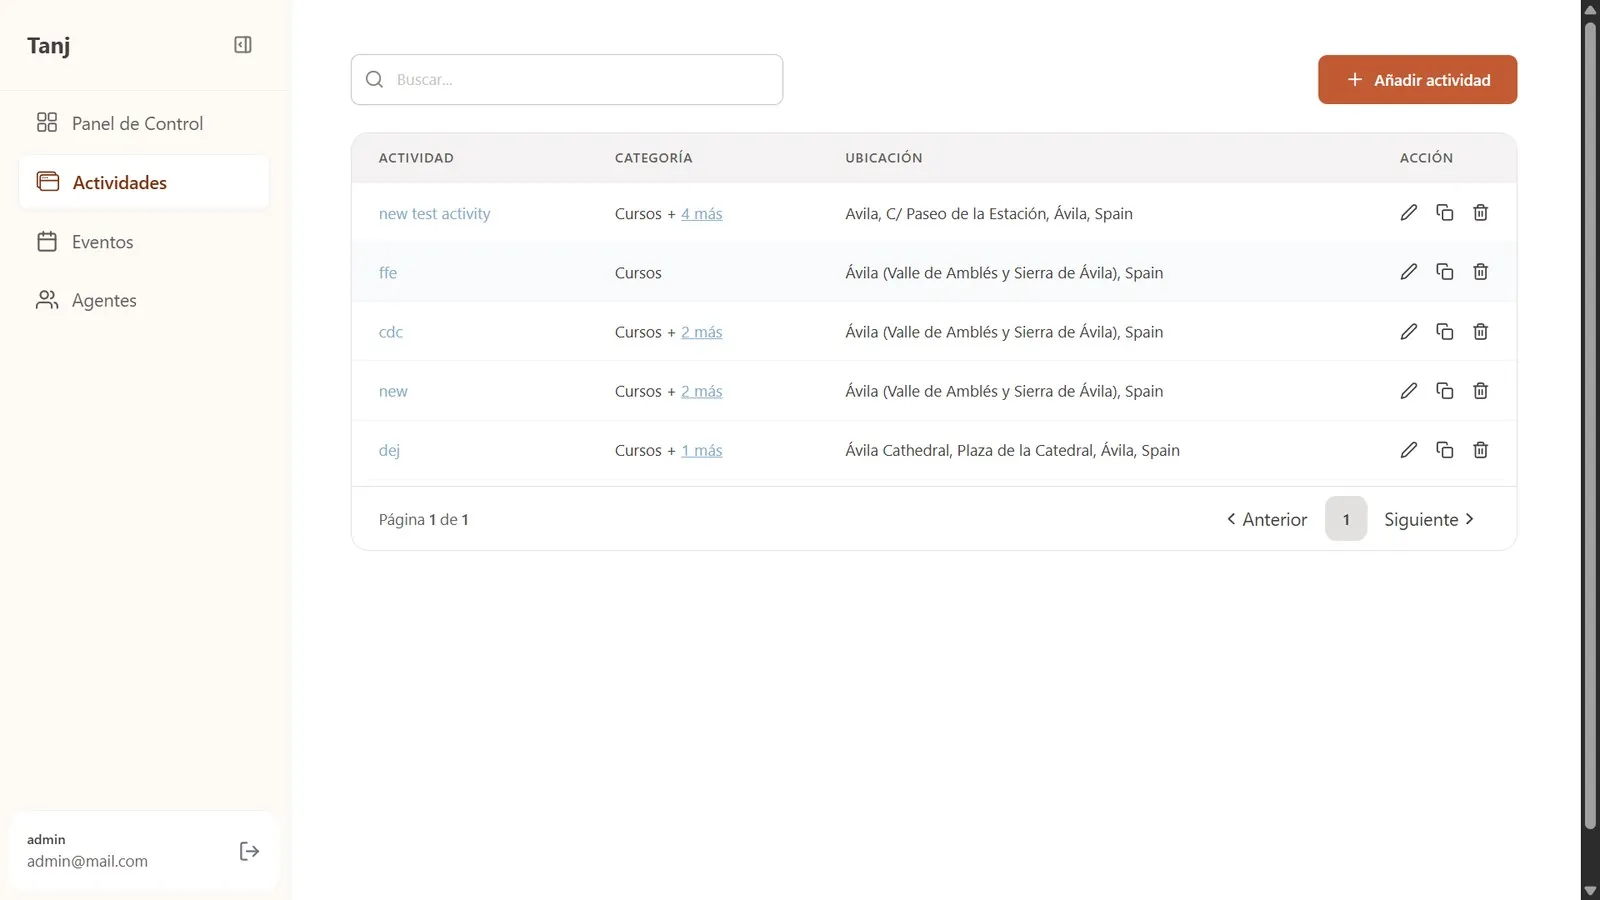Delete the 'new test activity' row
The width and height of the screenshot is (1600, 900).
(x=1480, y=213)
